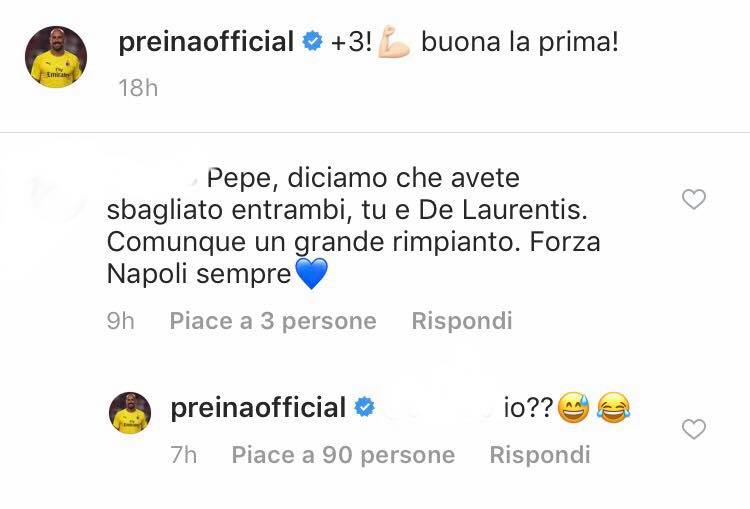
Task: Click the verified badge in the reply
Action: [x=364, y=408]
